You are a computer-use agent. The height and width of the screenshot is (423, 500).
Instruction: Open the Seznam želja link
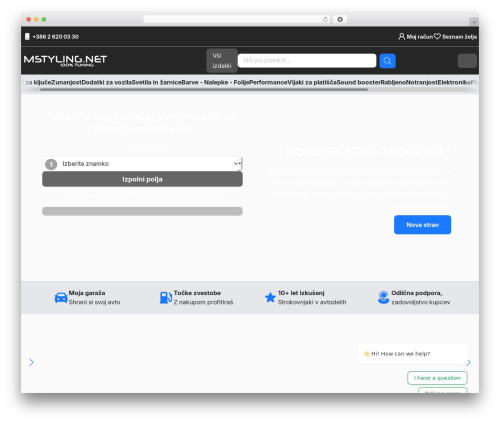[459, 37]
